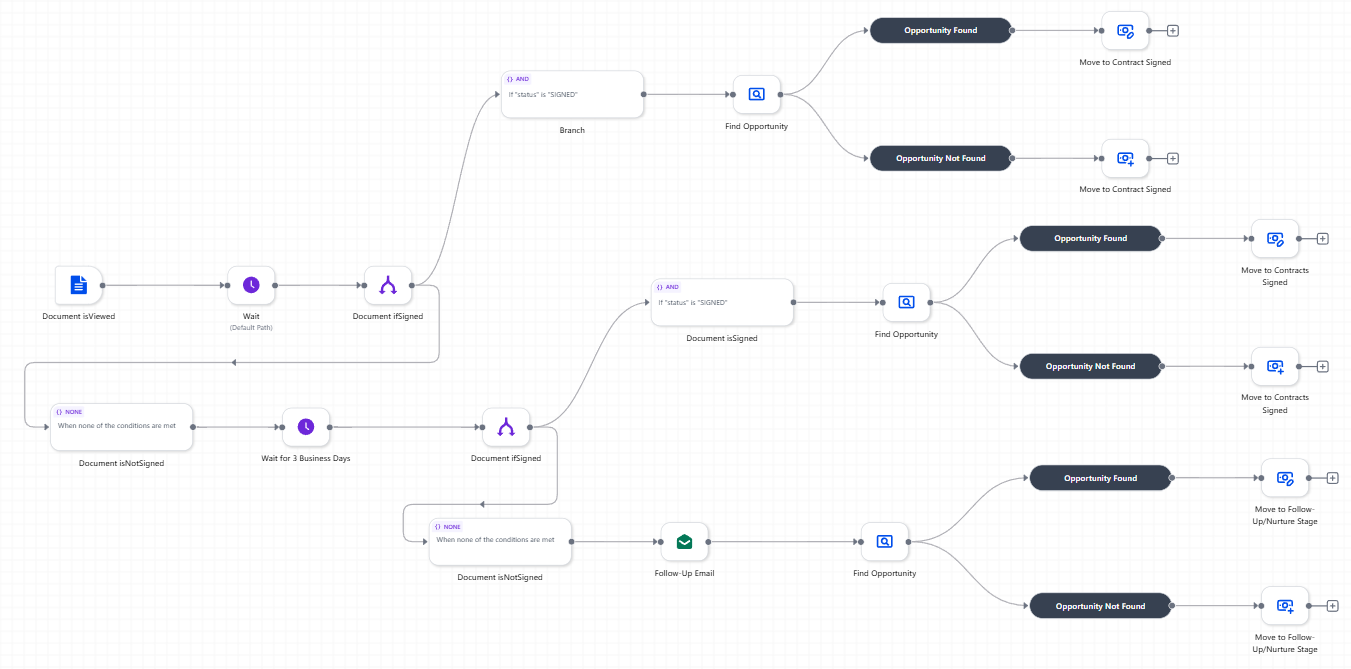The width and height of the screenshot is (1351, 669).
Task: Select Opportunity Found pill leading to Follow-Up/Nurture Stage
Action: click(1101, 478)
